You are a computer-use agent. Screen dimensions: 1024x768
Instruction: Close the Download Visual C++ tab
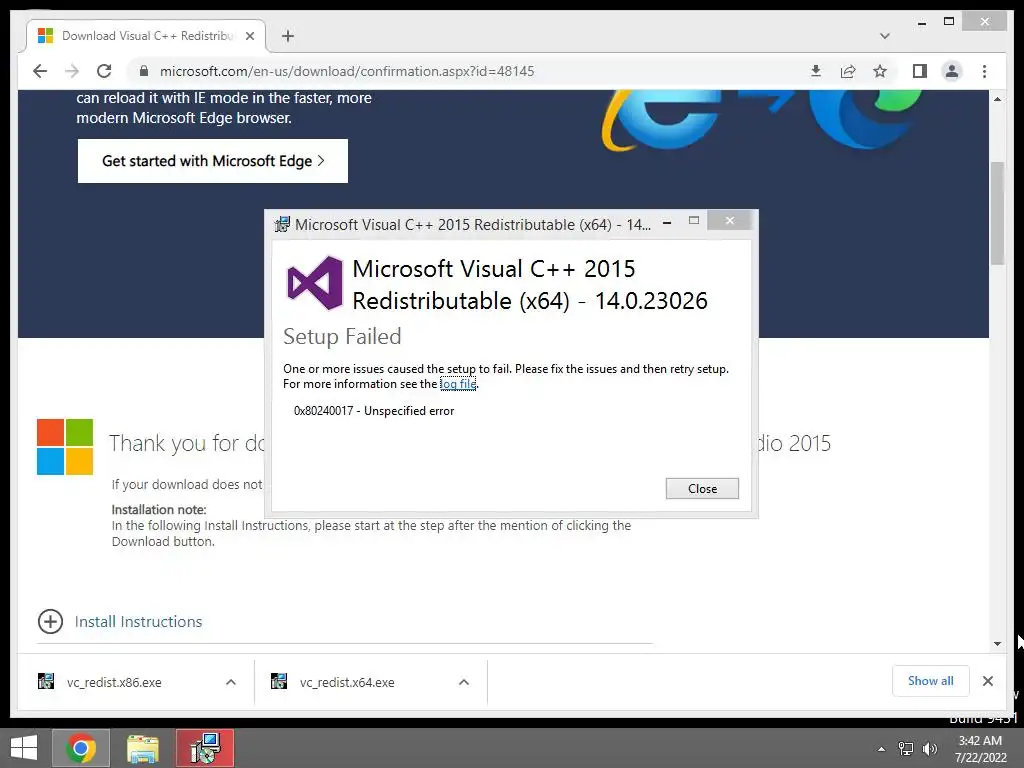tap(249, 36)
